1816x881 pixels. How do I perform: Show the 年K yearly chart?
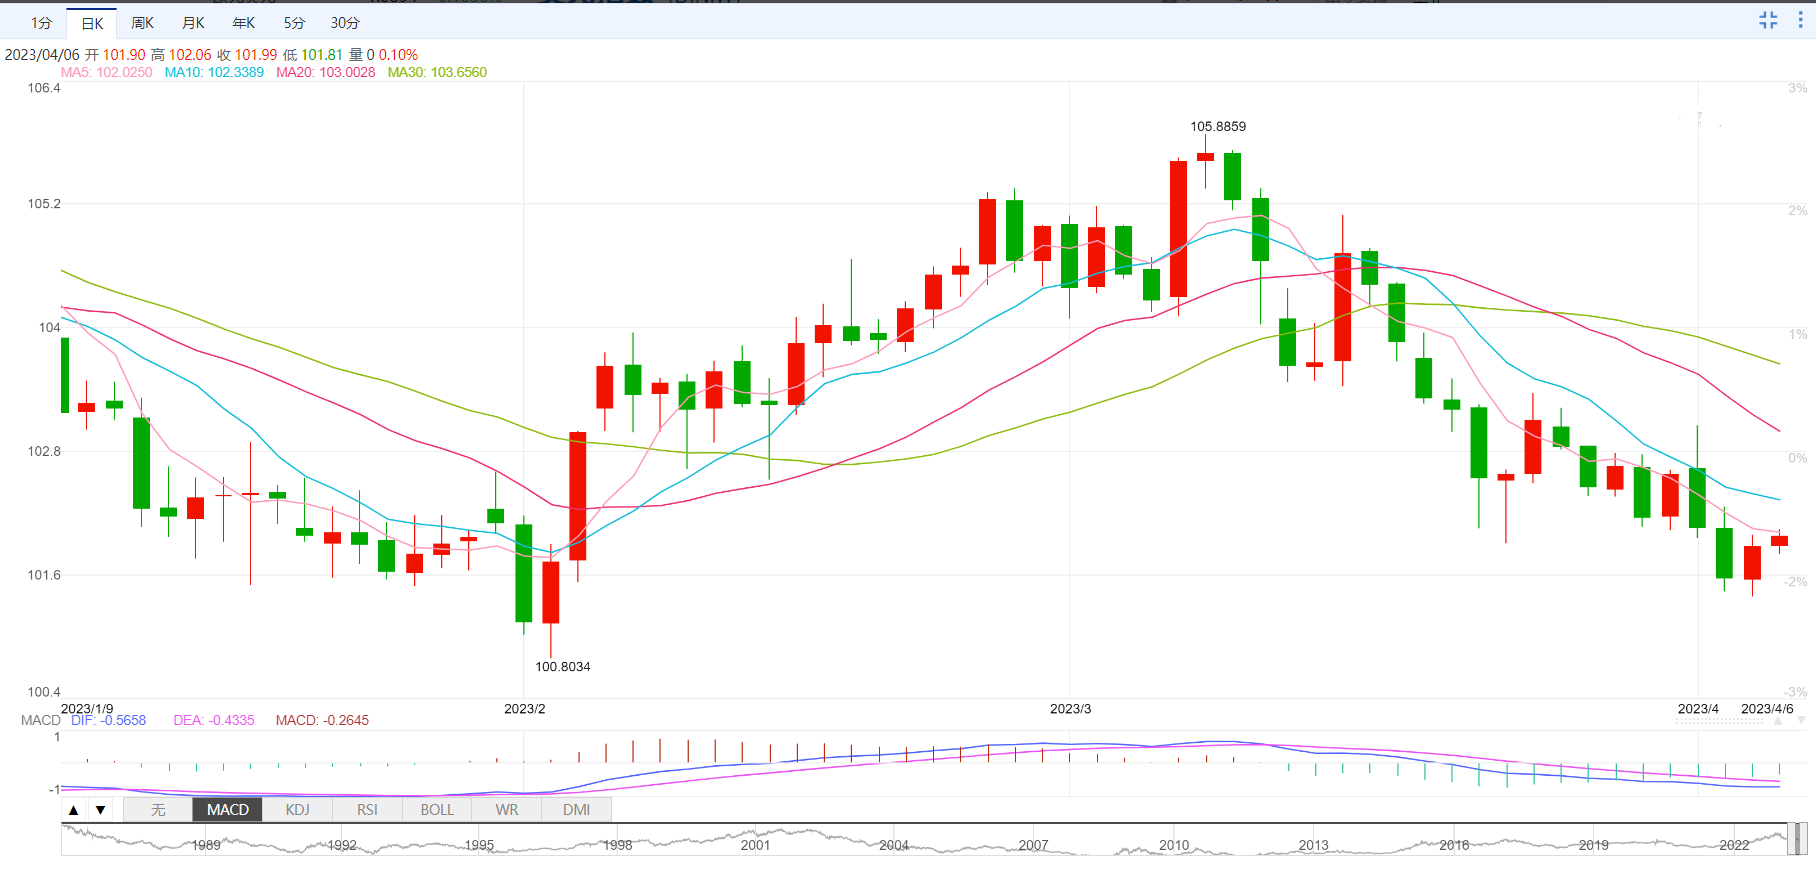click(x=244, y=23)
